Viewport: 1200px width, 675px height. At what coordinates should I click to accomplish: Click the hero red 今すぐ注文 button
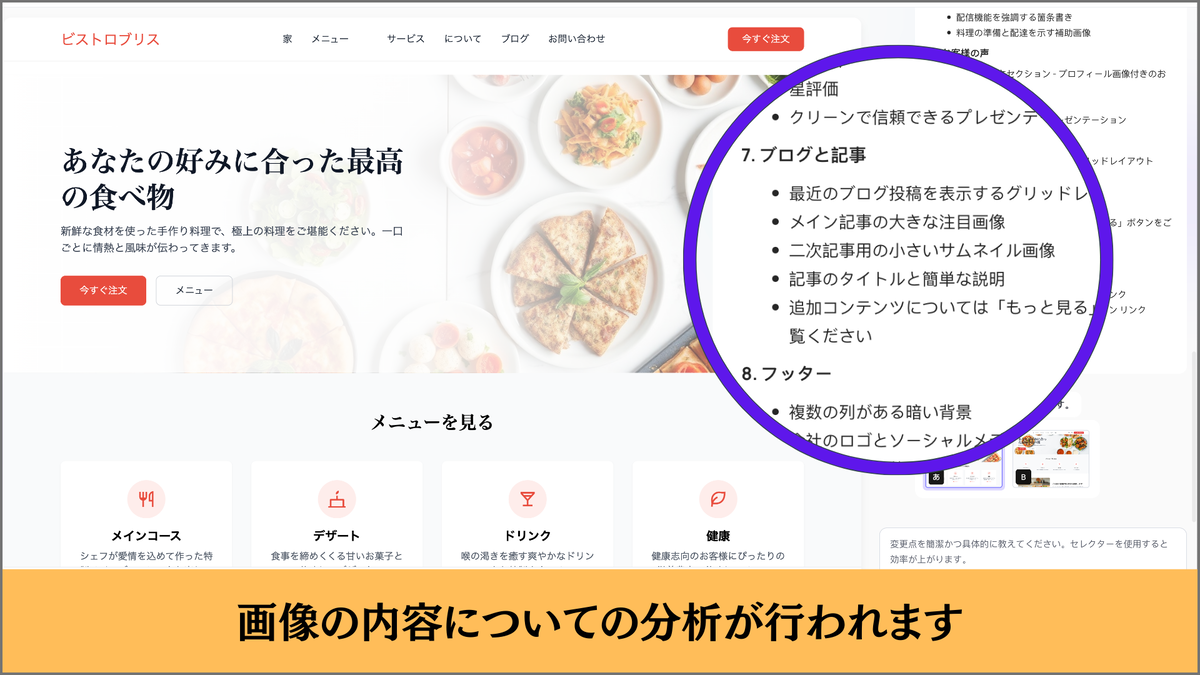coord(103,290)
